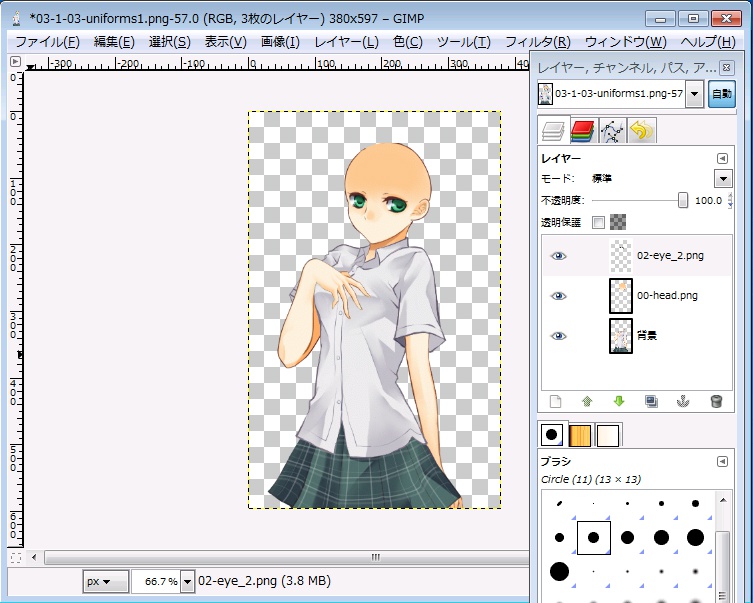Lower layer with green down arrow
This screenshot has height=603, width=753.
coord(619,401)
